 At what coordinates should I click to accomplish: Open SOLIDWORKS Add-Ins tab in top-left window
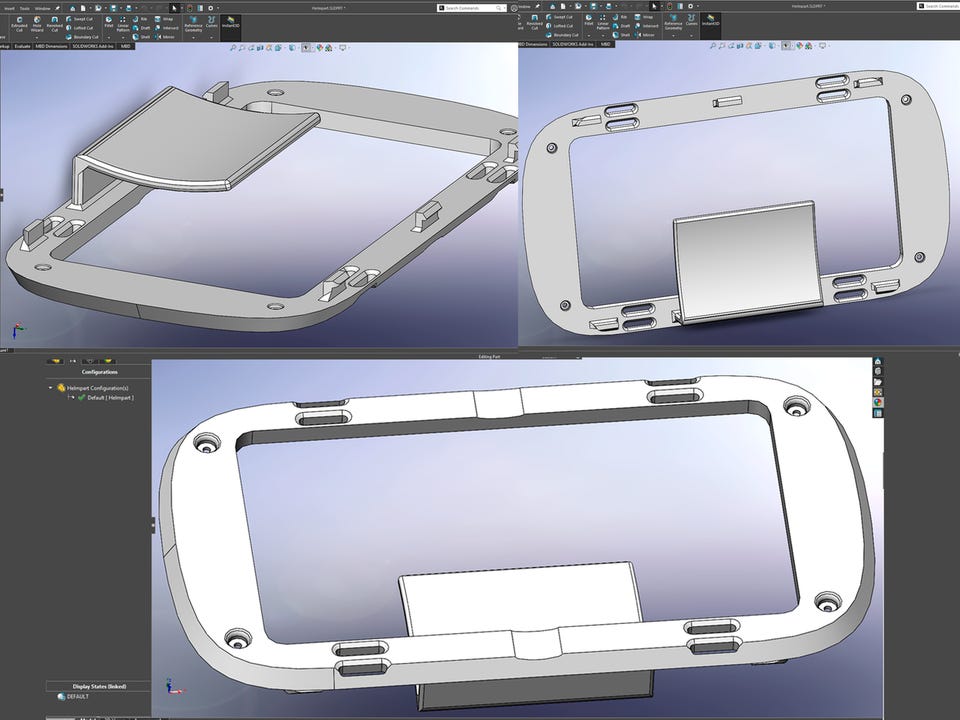click(x=93, y=46)
